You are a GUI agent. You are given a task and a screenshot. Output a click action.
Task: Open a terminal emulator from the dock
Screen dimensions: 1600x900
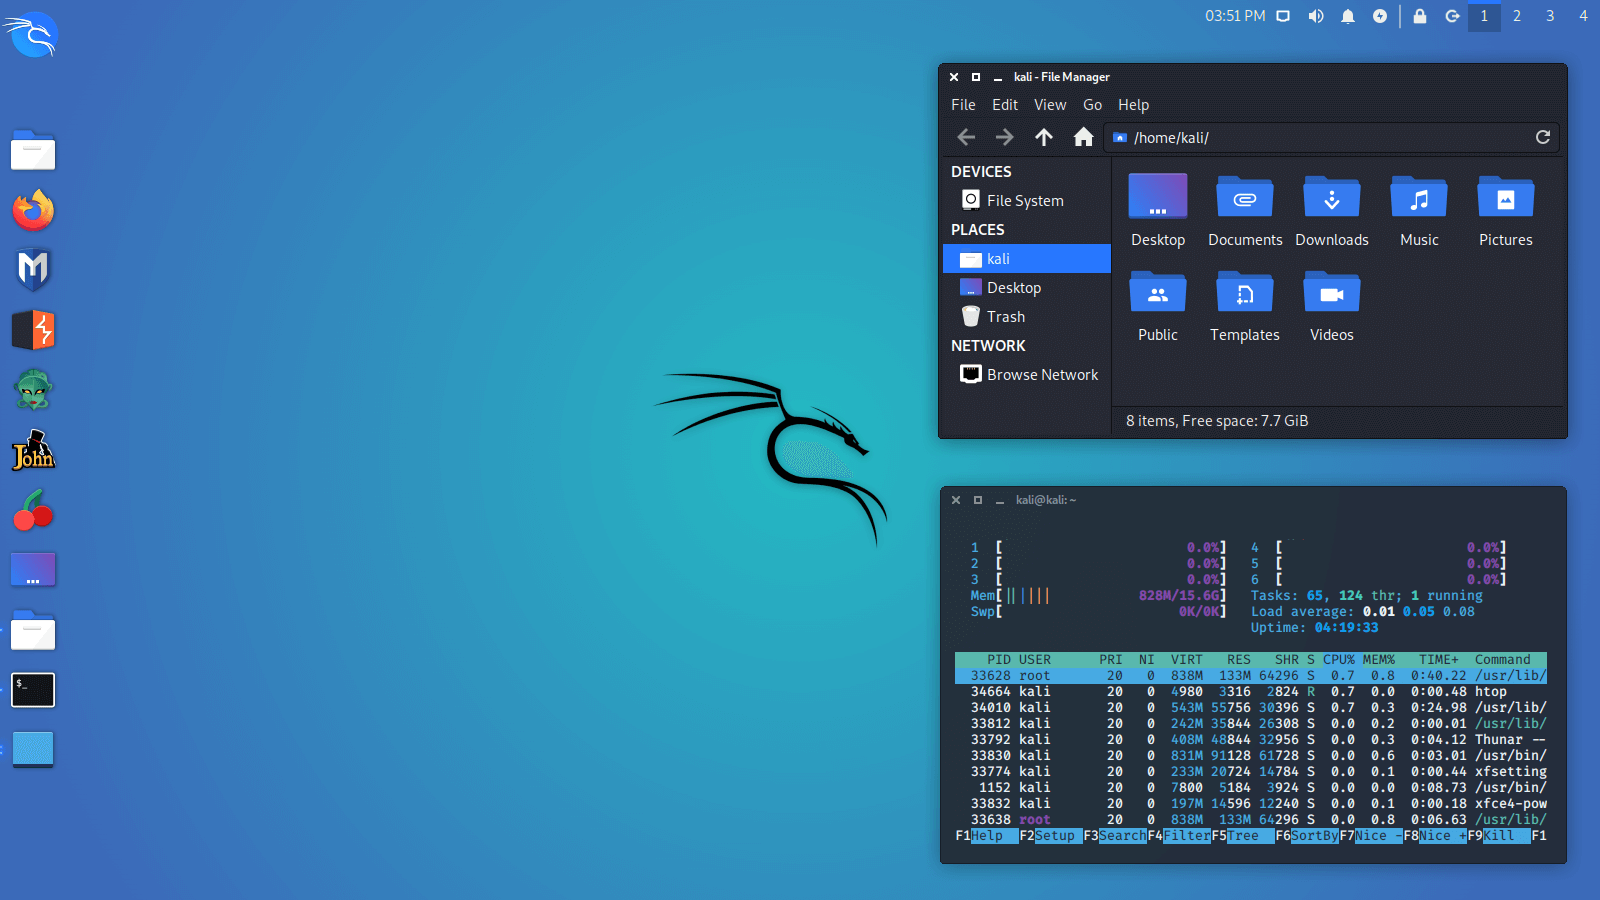[x=33, y=689]
